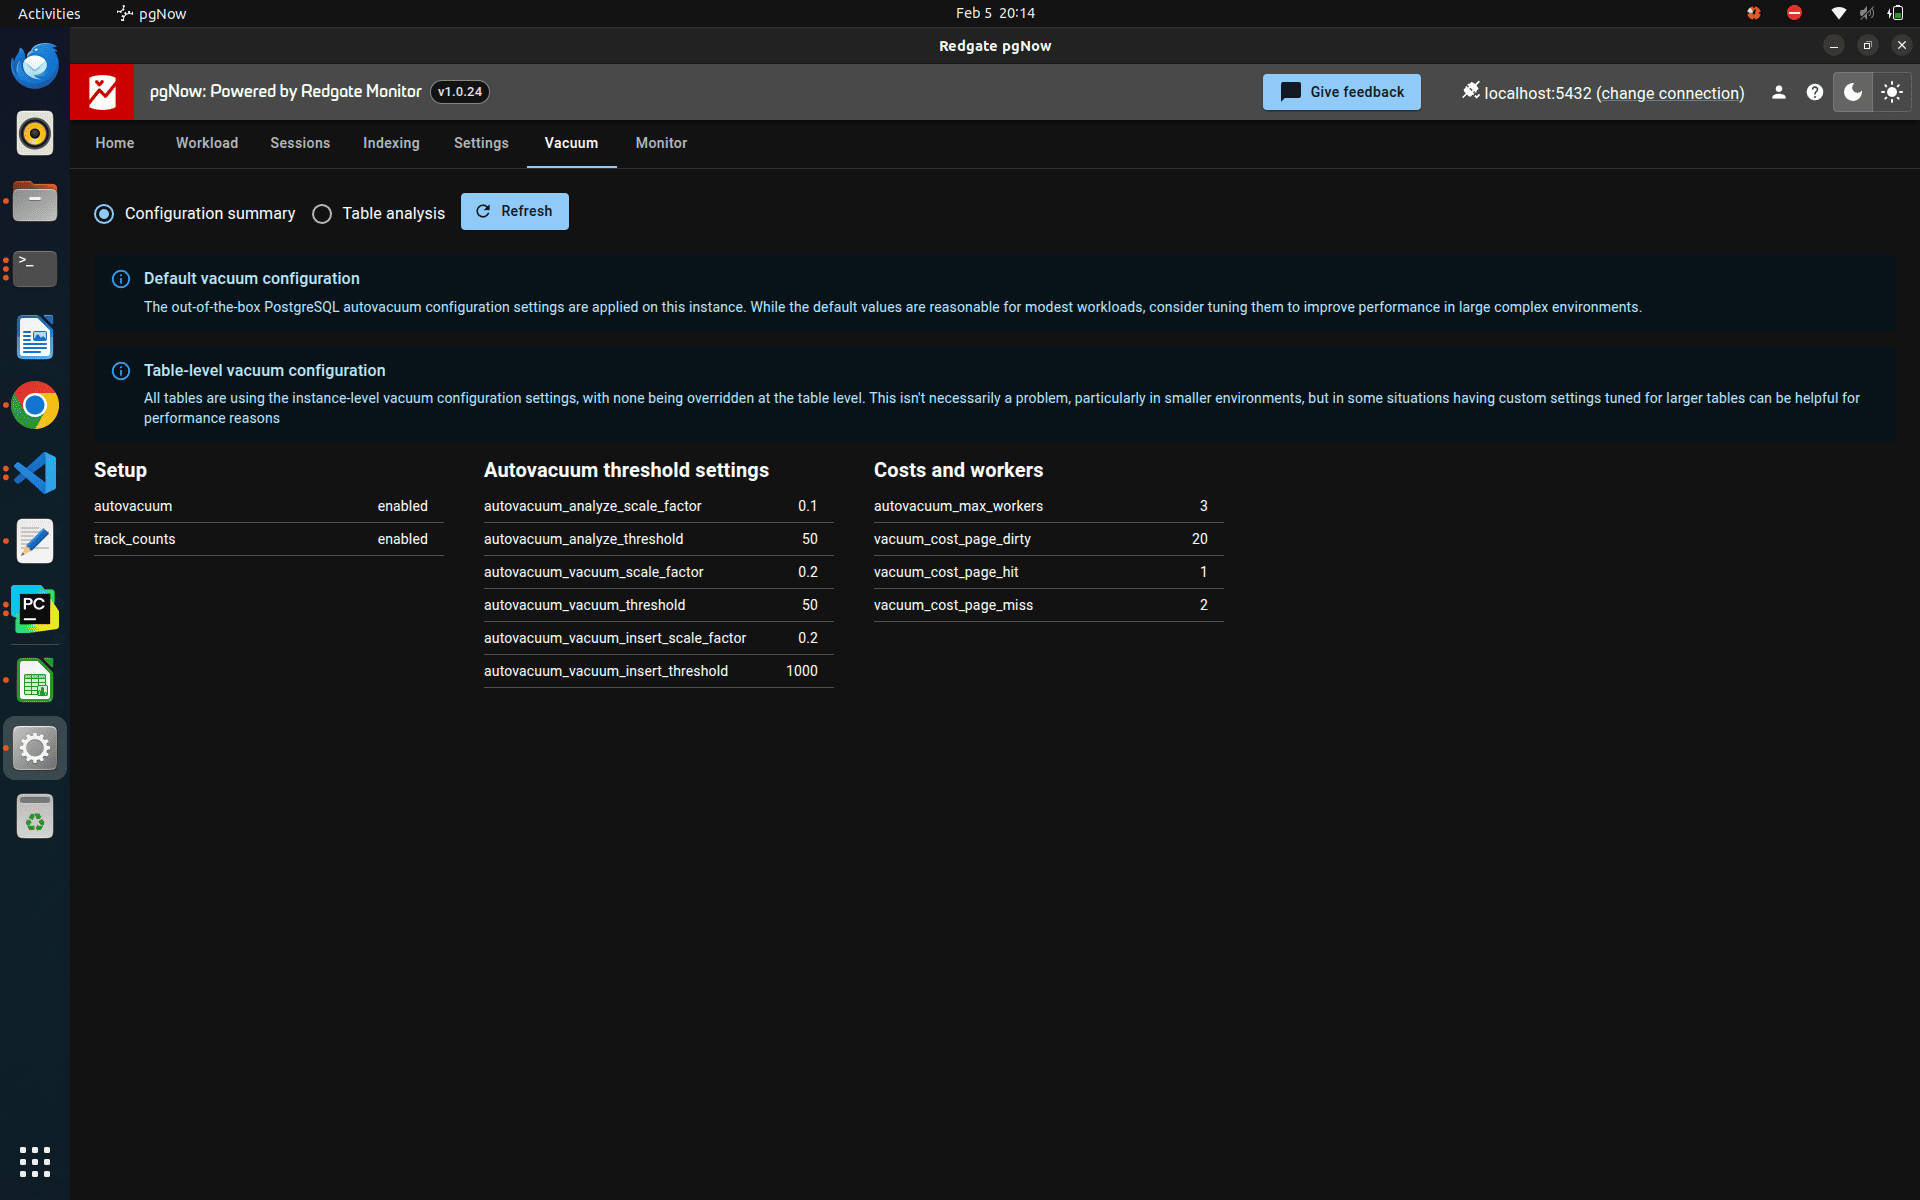
Task: Open the Sessions tab
Action: [299, 143]
